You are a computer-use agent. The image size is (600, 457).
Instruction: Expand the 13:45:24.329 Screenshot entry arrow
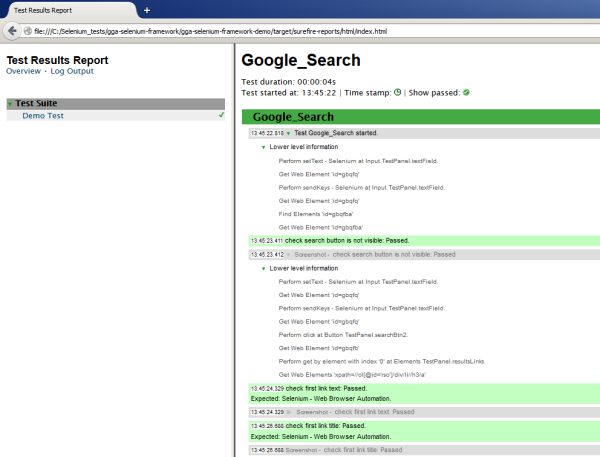289,411
